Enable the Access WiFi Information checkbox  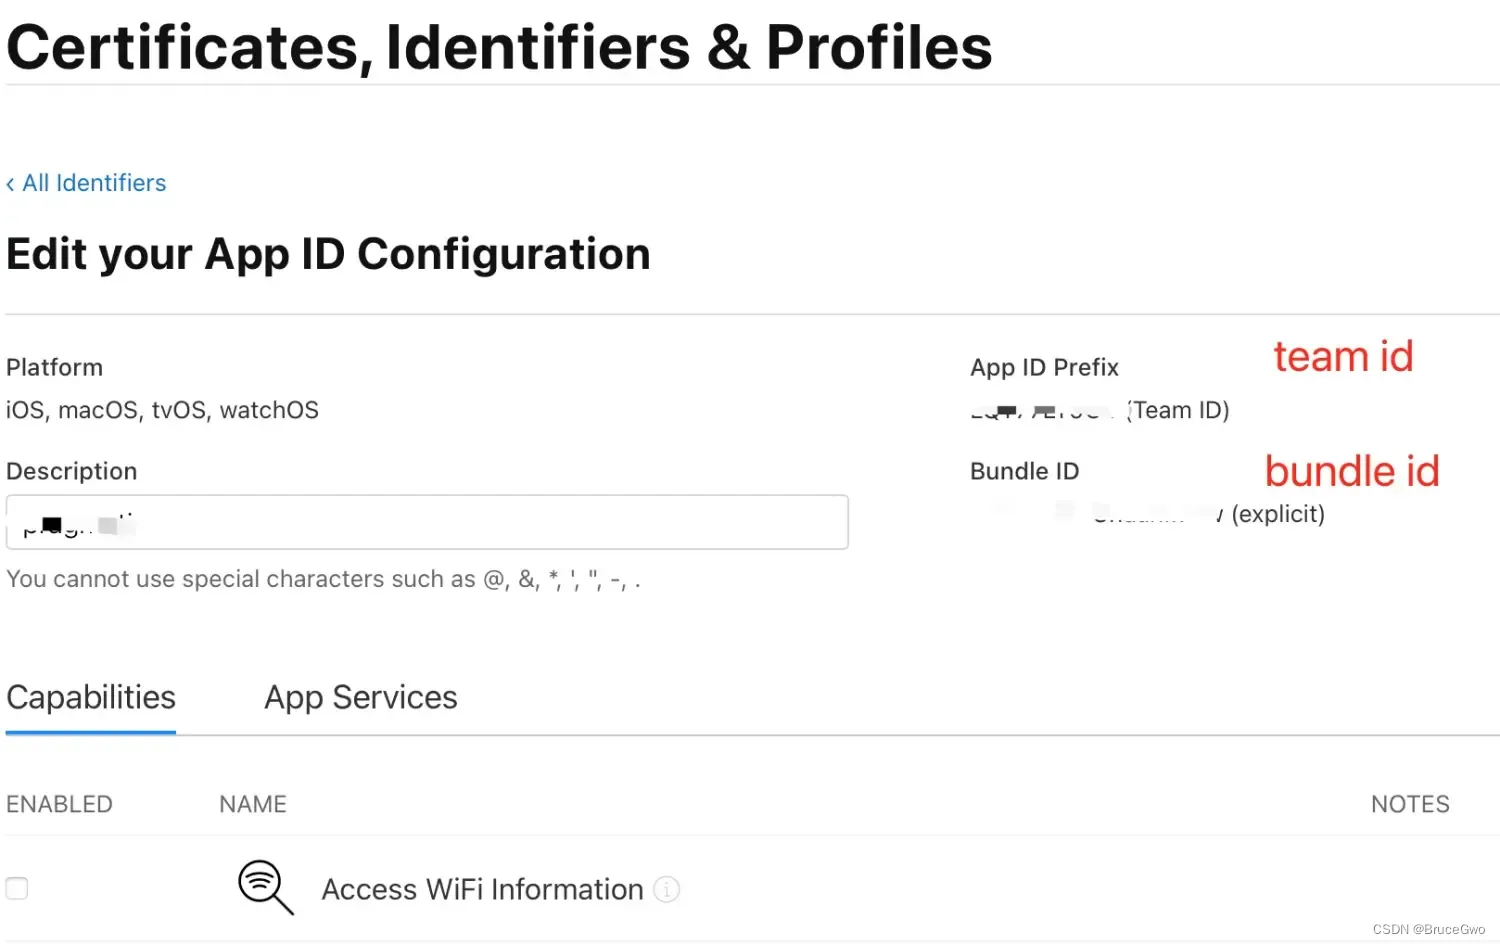pos(17,888)
